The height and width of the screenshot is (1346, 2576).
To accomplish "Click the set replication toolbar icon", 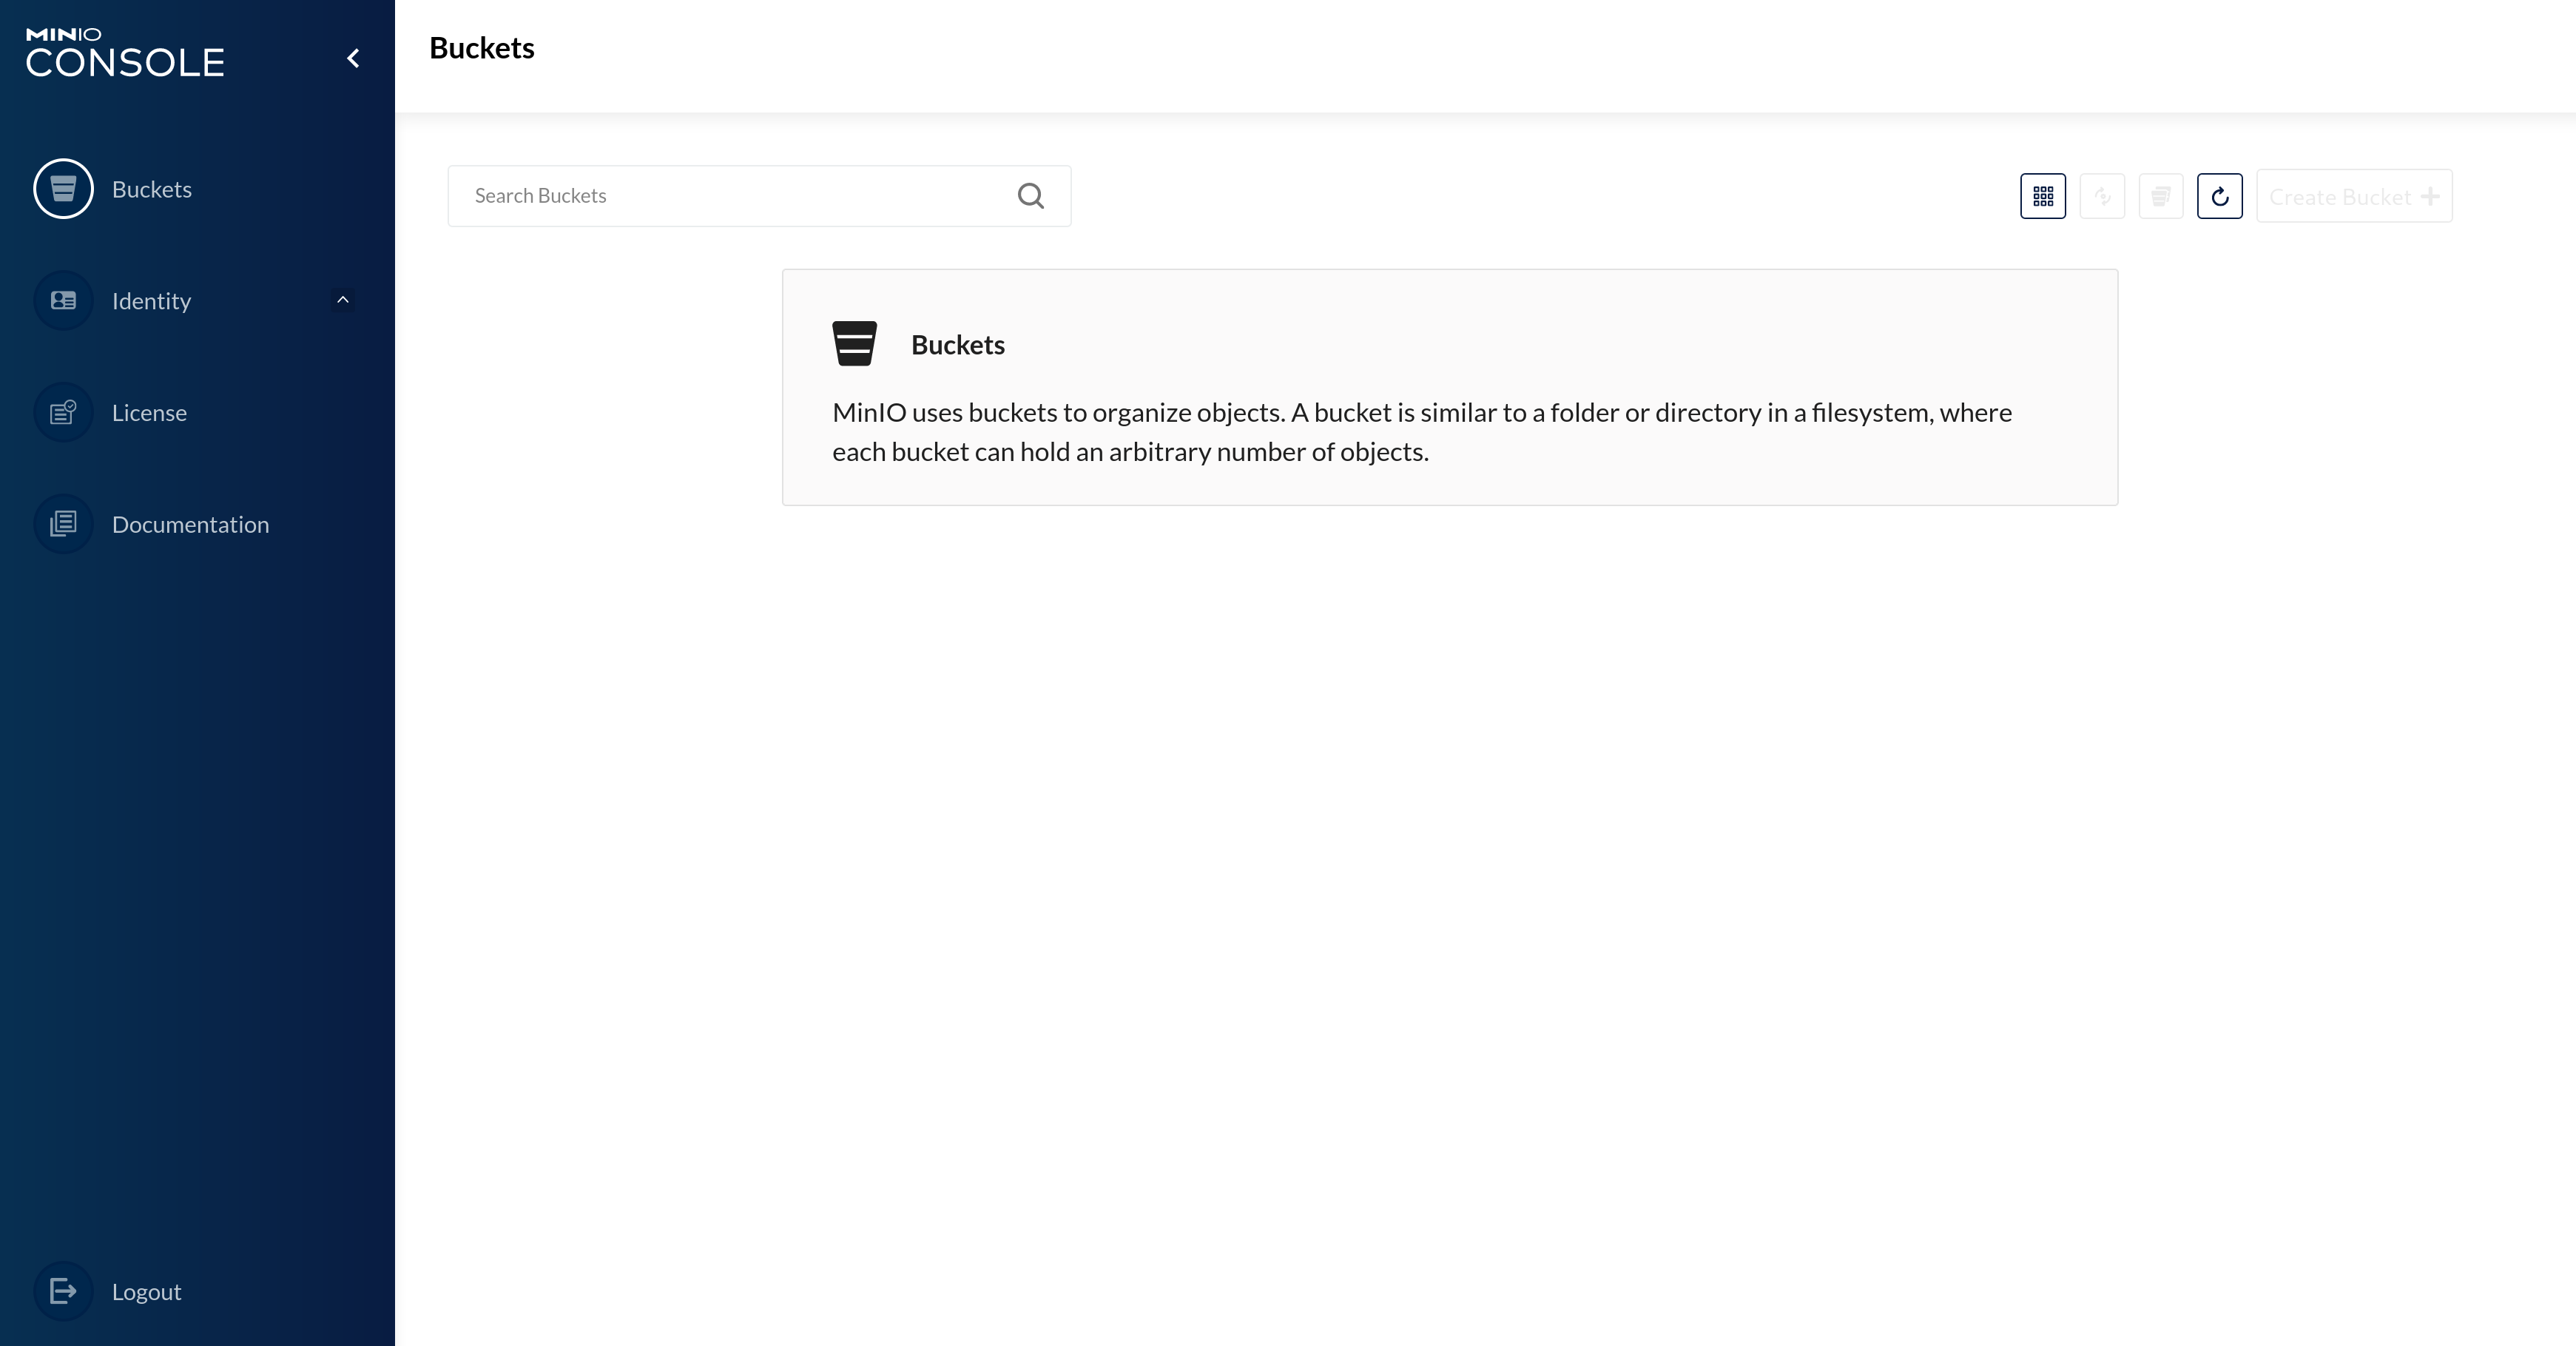I will click(x=2102, y=196).
